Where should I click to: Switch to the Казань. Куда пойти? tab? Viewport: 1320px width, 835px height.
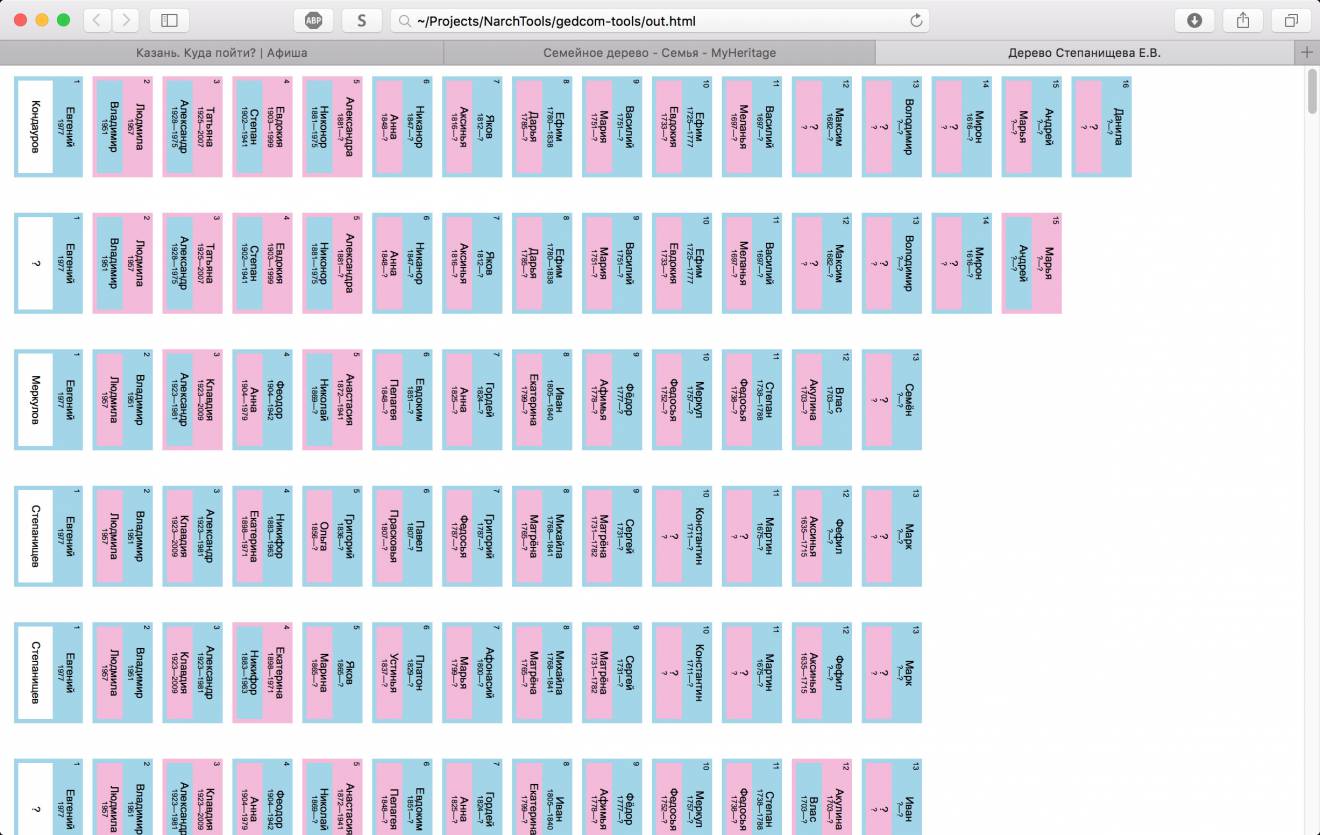click(x=221, y=52)
